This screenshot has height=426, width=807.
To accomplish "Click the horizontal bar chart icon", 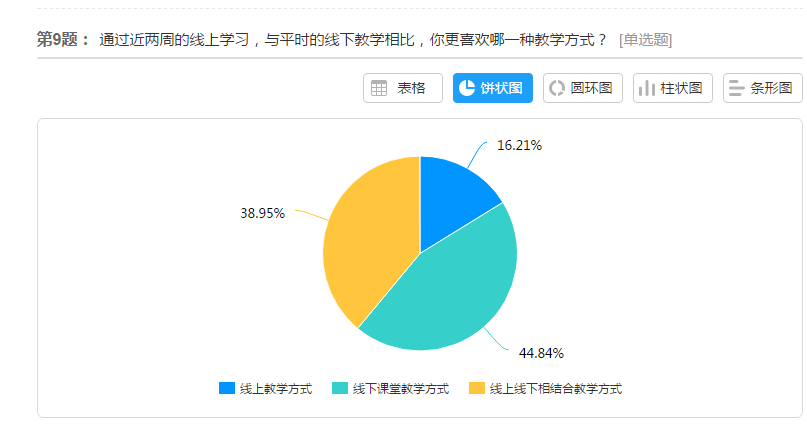I will coord(736,88).
